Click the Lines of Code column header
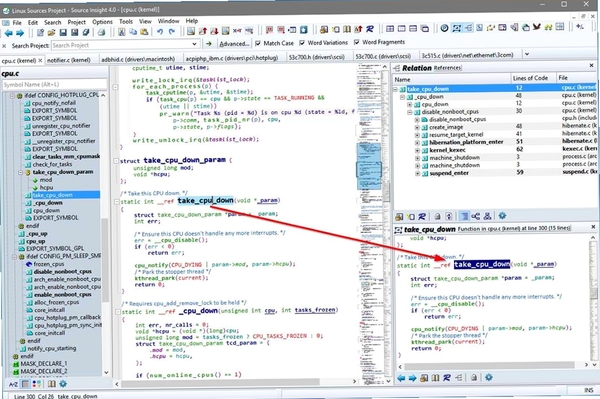 pos(530,78)
